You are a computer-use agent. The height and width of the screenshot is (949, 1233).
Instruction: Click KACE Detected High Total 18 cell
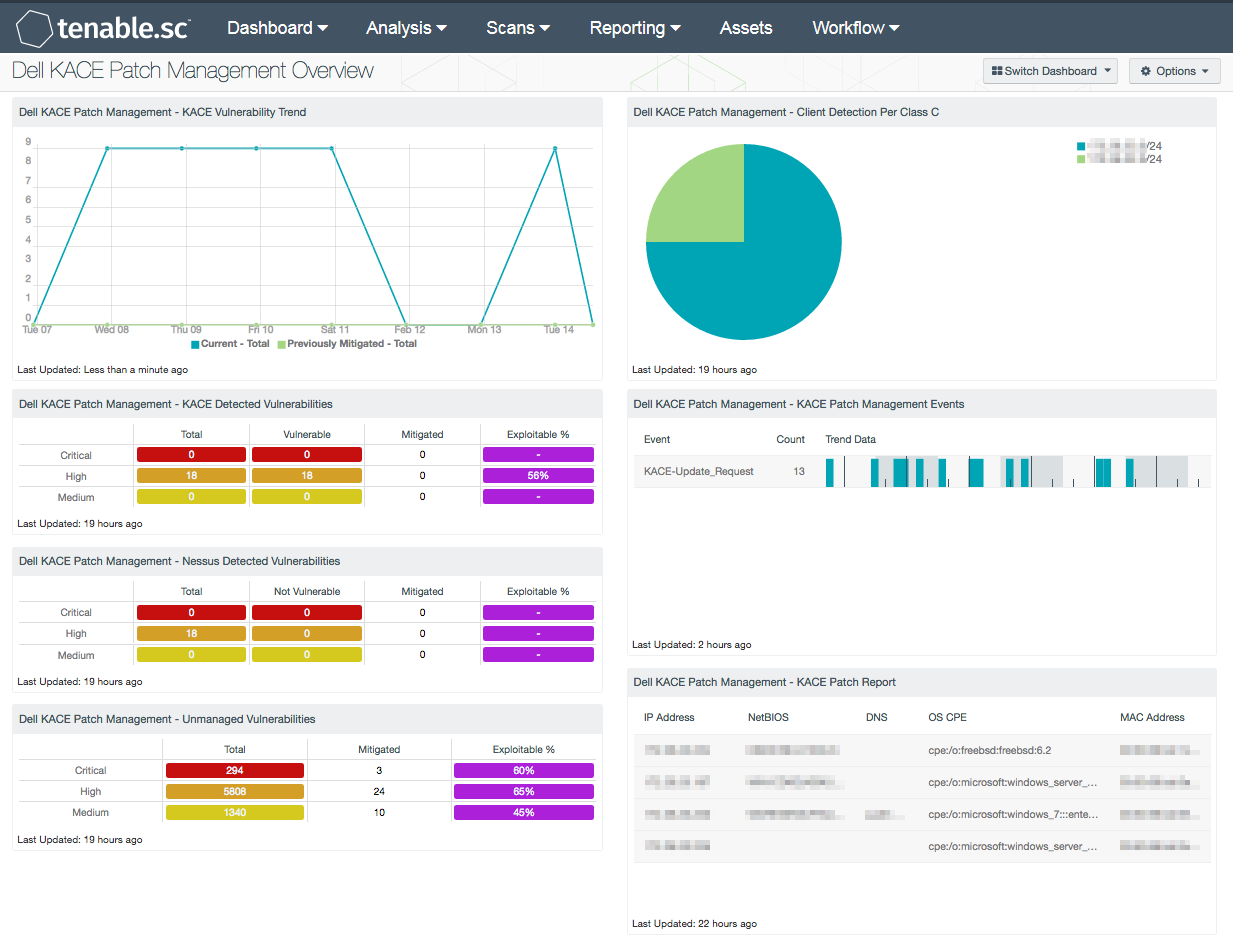[x=191, y=476]
